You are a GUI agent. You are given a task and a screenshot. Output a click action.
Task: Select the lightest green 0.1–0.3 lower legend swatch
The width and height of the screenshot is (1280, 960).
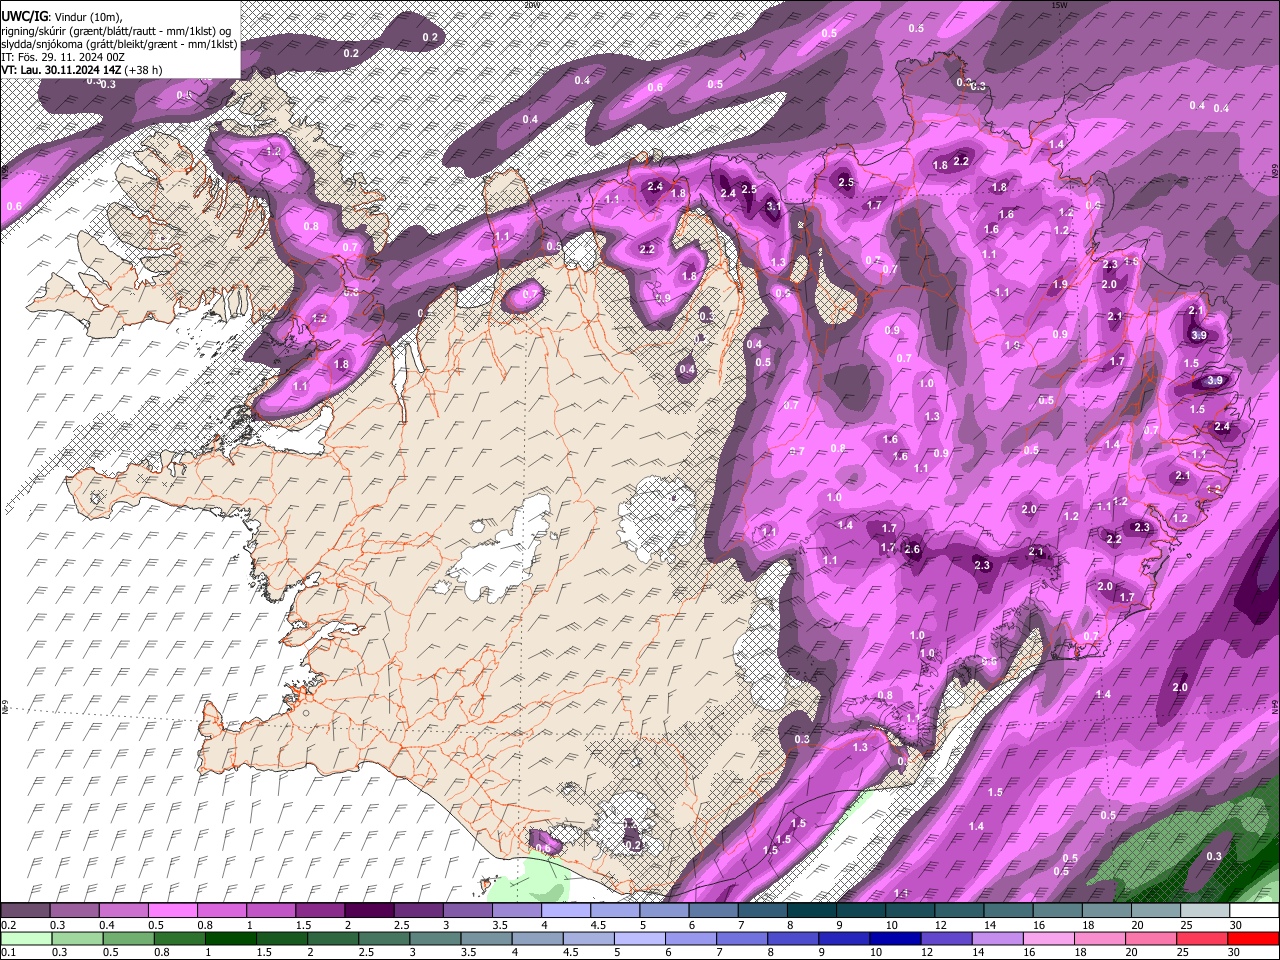[26, 938]
